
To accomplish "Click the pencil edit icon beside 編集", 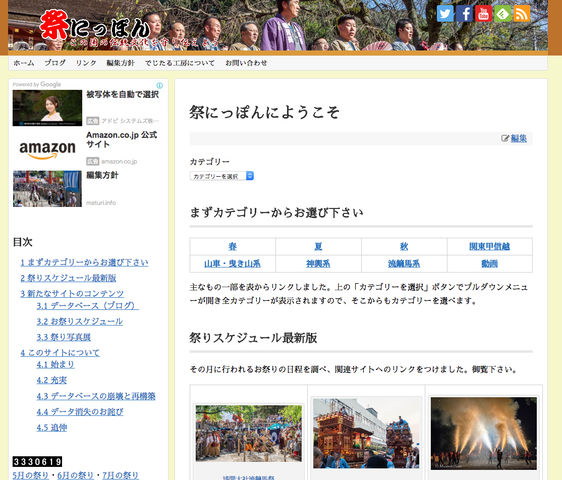I will click(505, 138).
